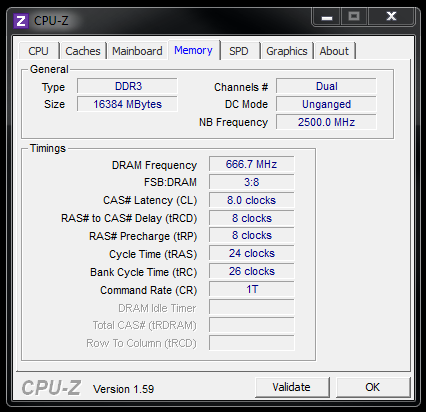The image size is (426, 412).
Task: Click the 8.0 clocks CAS Latency value
Action: pyautogui.click(x=252, y=200)
